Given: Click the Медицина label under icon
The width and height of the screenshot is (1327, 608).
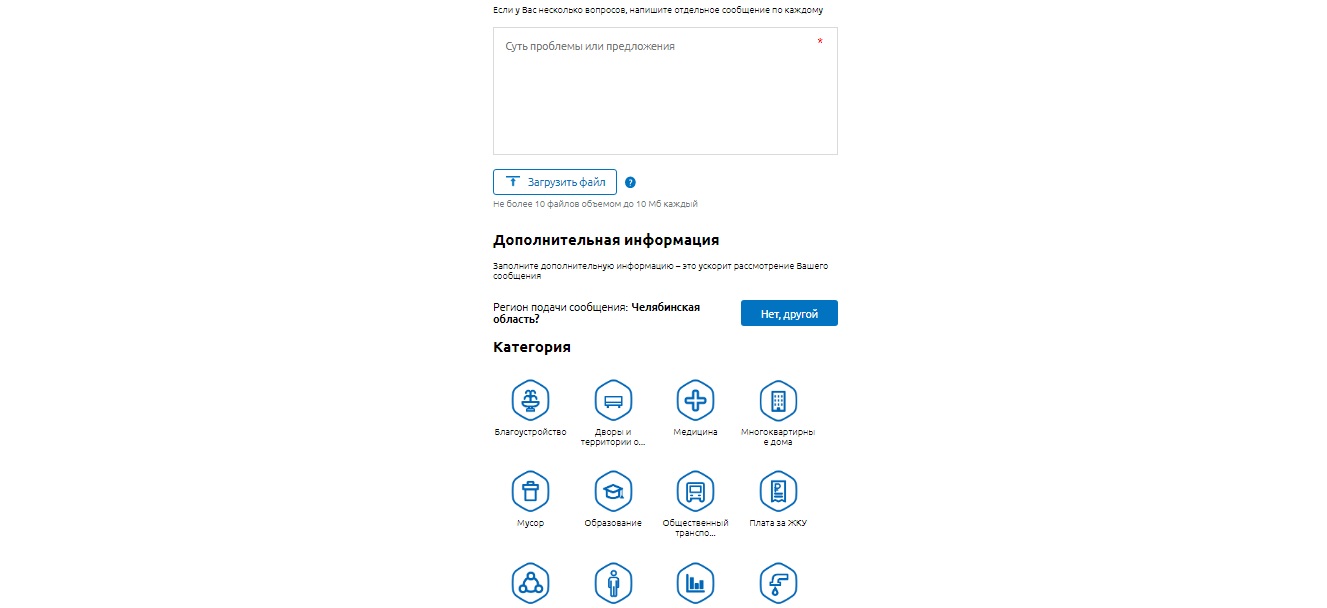Looking at the screenshot, I should point(695,432).
